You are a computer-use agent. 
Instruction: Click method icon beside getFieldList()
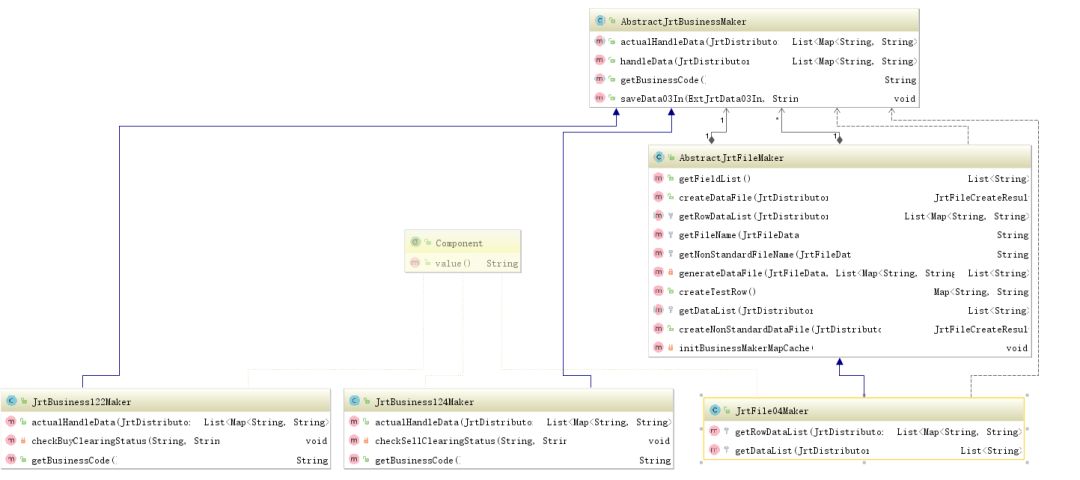[x=658, y=178]
